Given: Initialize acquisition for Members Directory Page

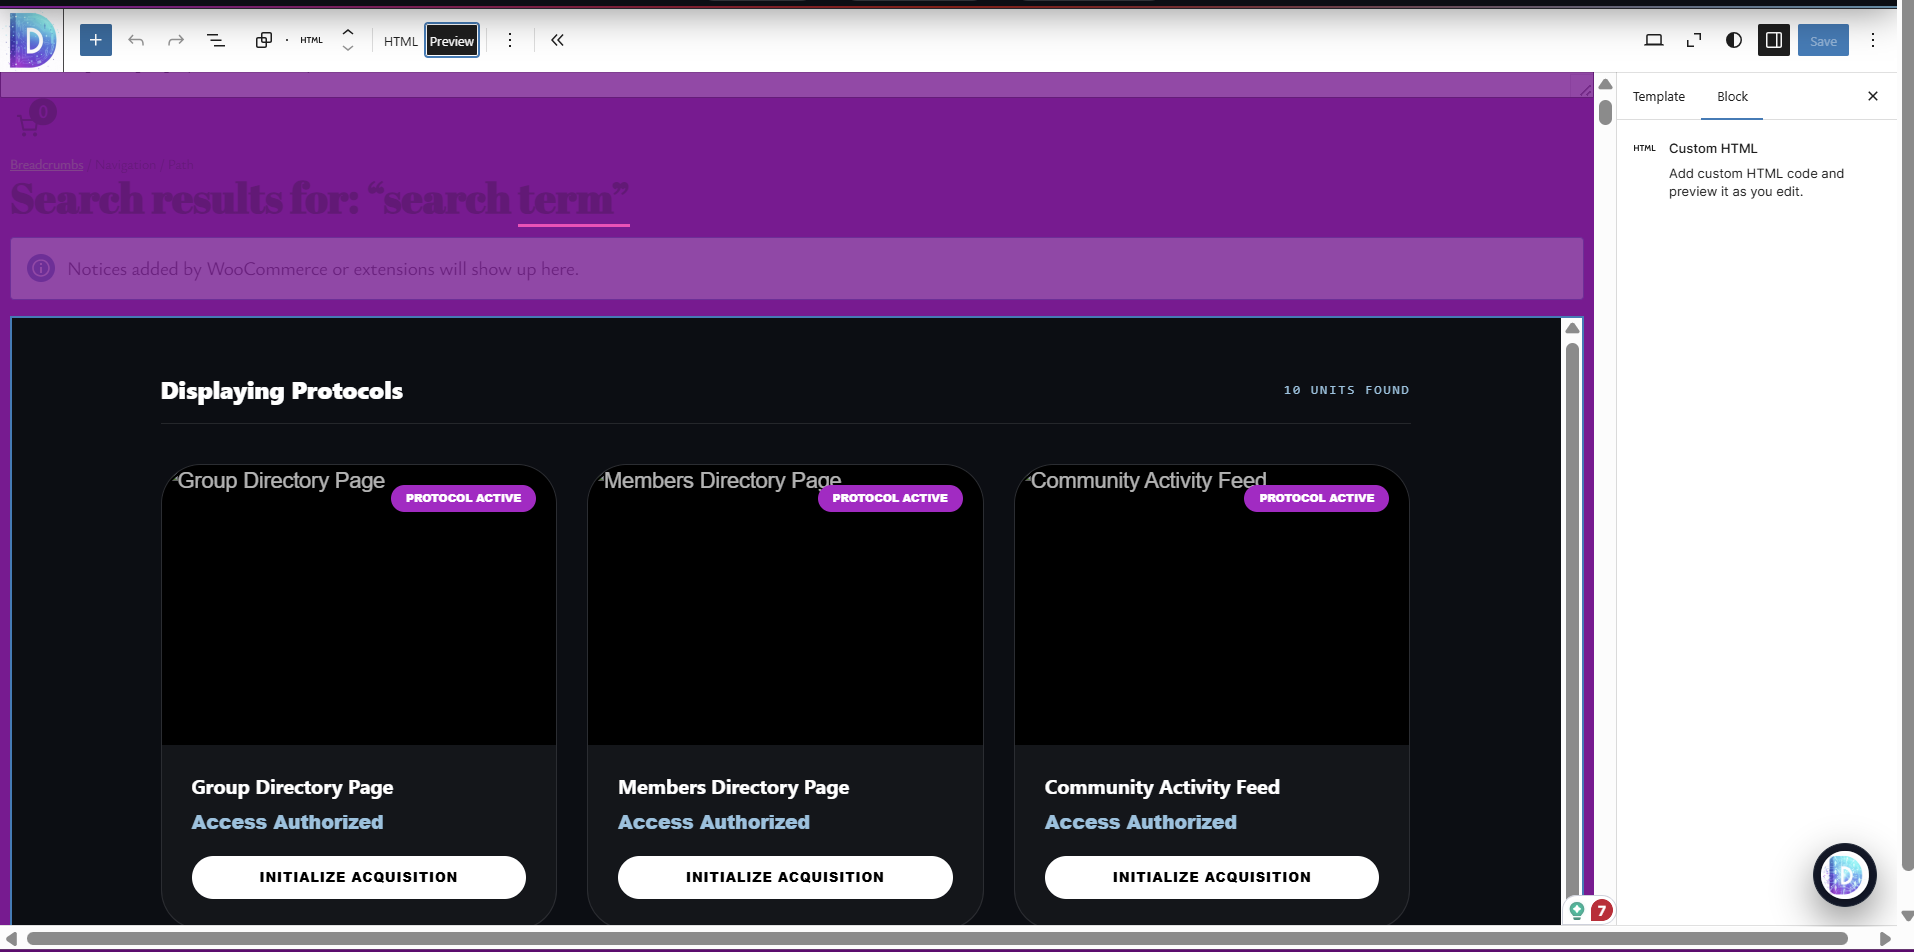Looking at the screenshot, I should 785,877.
